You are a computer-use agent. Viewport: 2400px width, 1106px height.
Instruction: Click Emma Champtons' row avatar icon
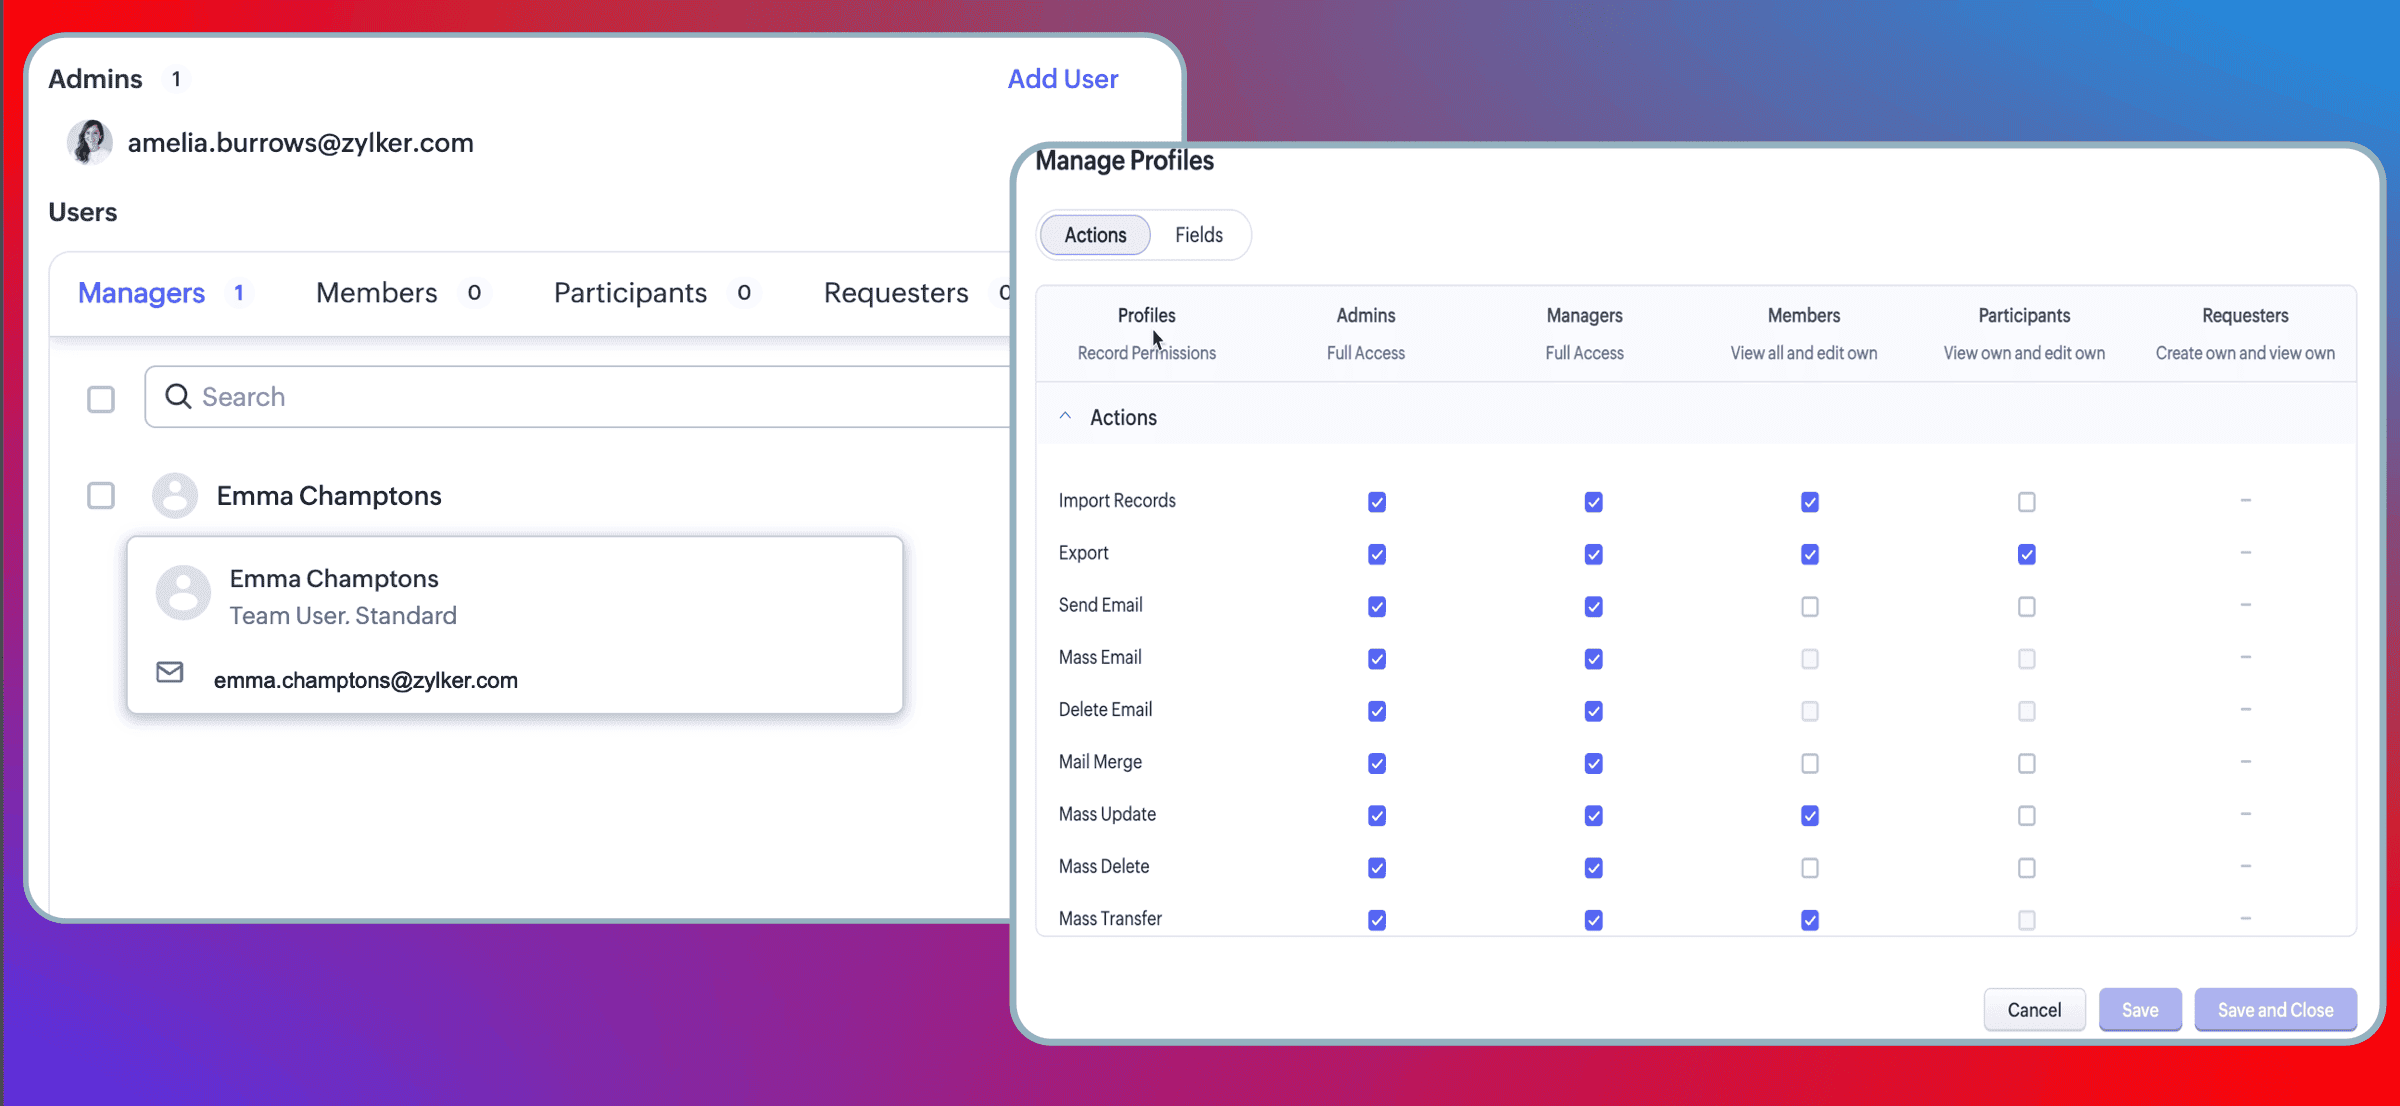(x=174, y=496)
